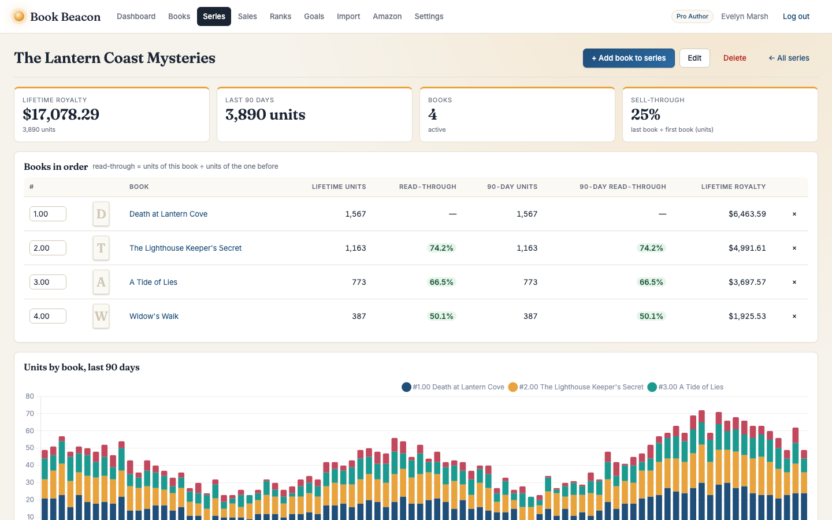Toggle The Lighthouse Keeper's Secret legend swatch
This screenshot has width=832, height=520.
coord(513,387)
